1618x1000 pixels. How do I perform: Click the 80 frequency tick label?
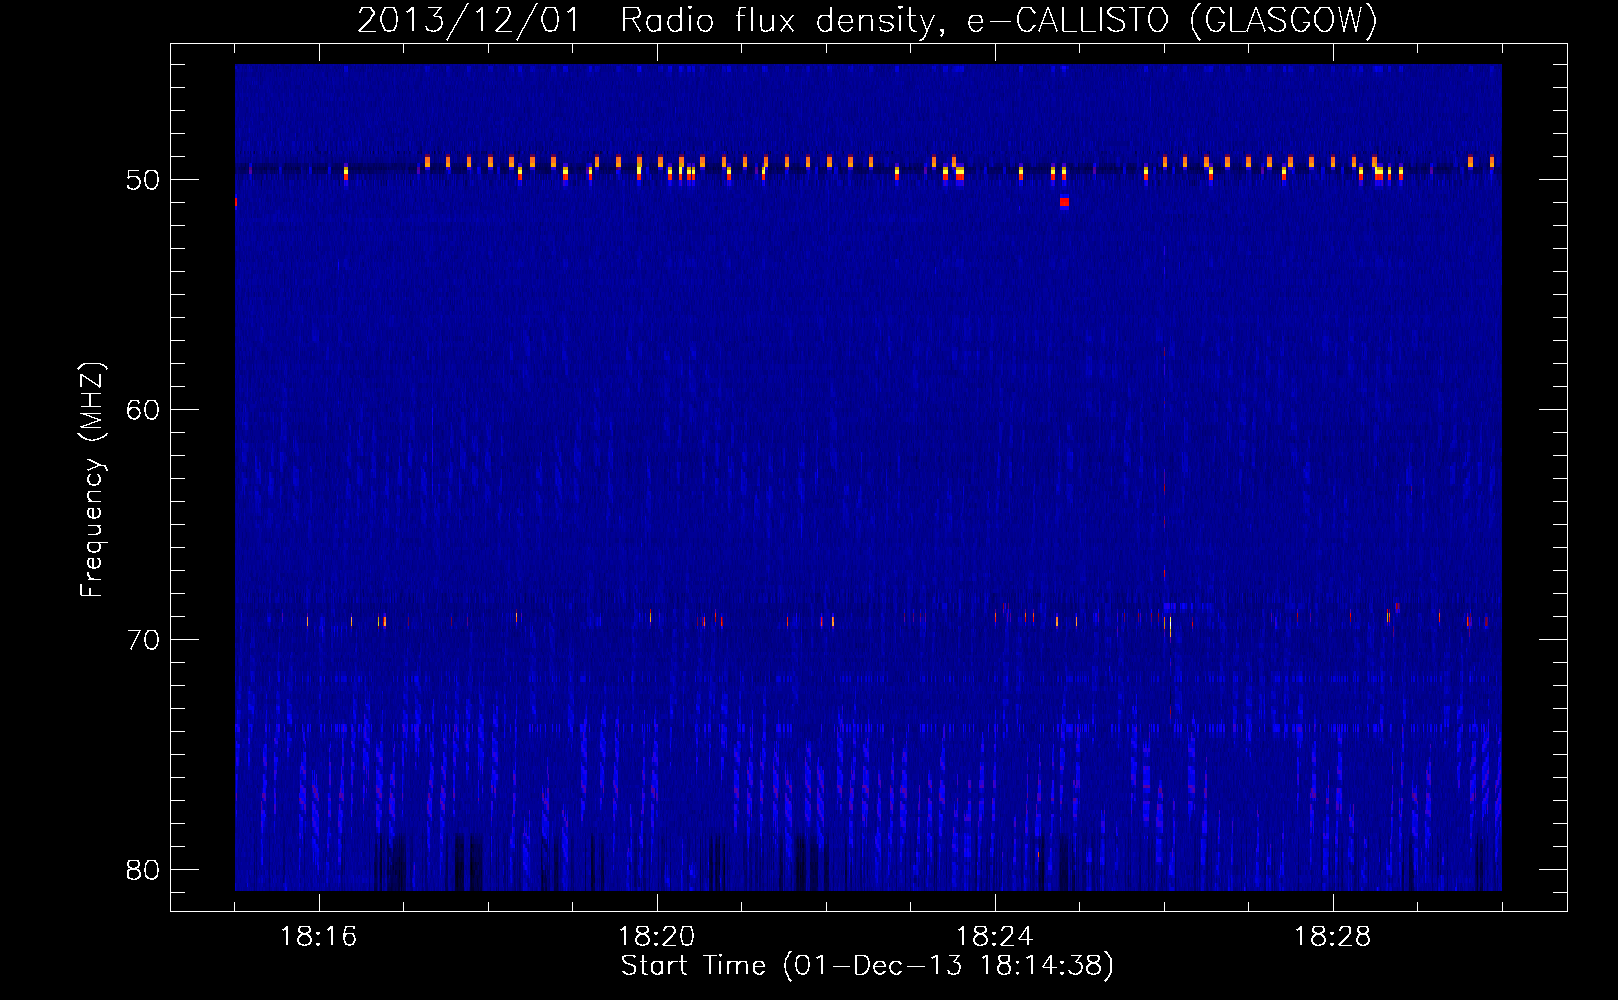pos(143,870)
